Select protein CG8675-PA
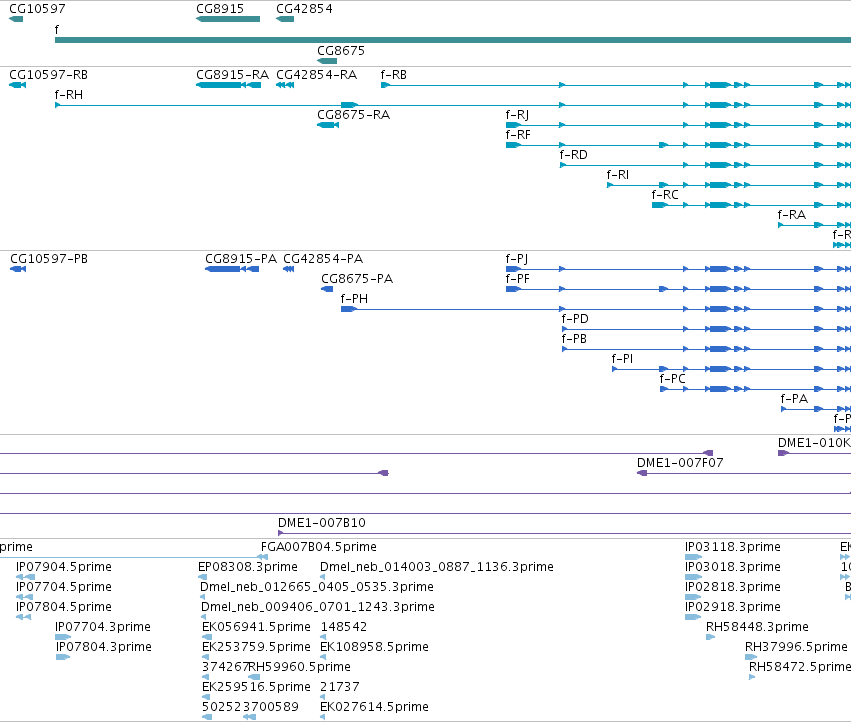 coord(357,279)
